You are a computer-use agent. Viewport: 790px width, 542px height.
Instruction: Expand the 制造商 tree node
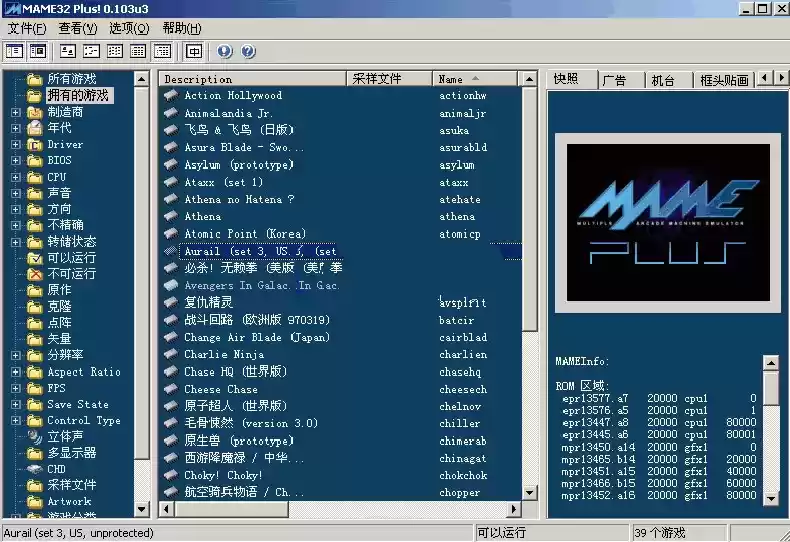(16, 112)
